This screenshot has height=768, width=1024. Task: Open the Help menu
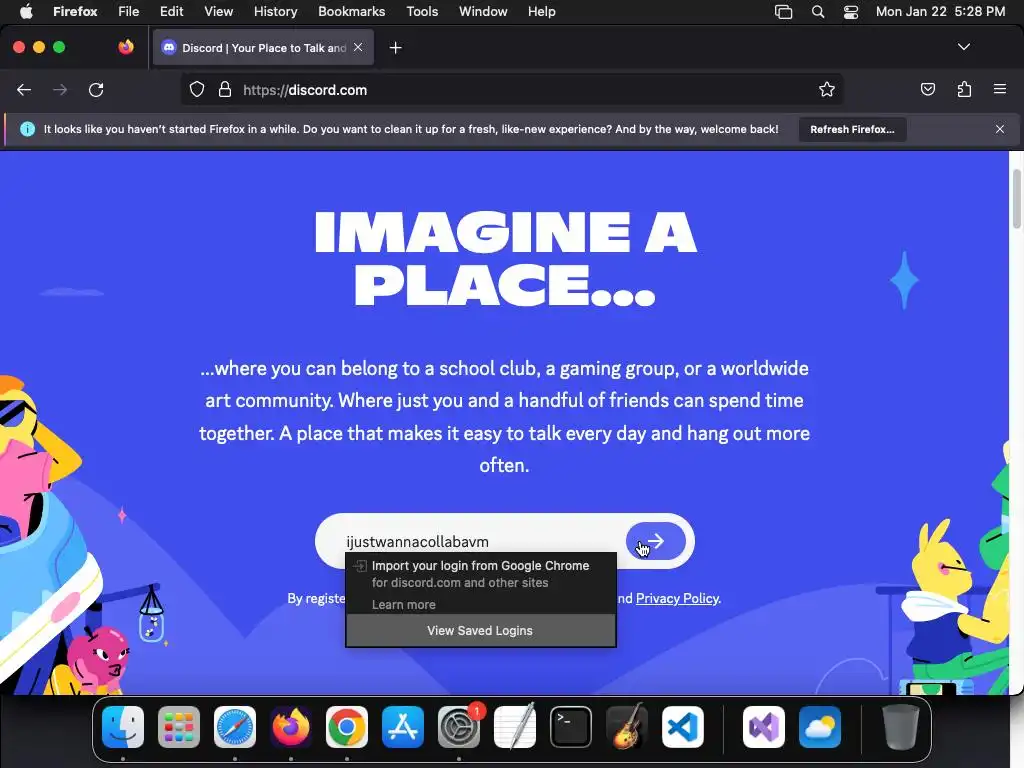point(541,12)
